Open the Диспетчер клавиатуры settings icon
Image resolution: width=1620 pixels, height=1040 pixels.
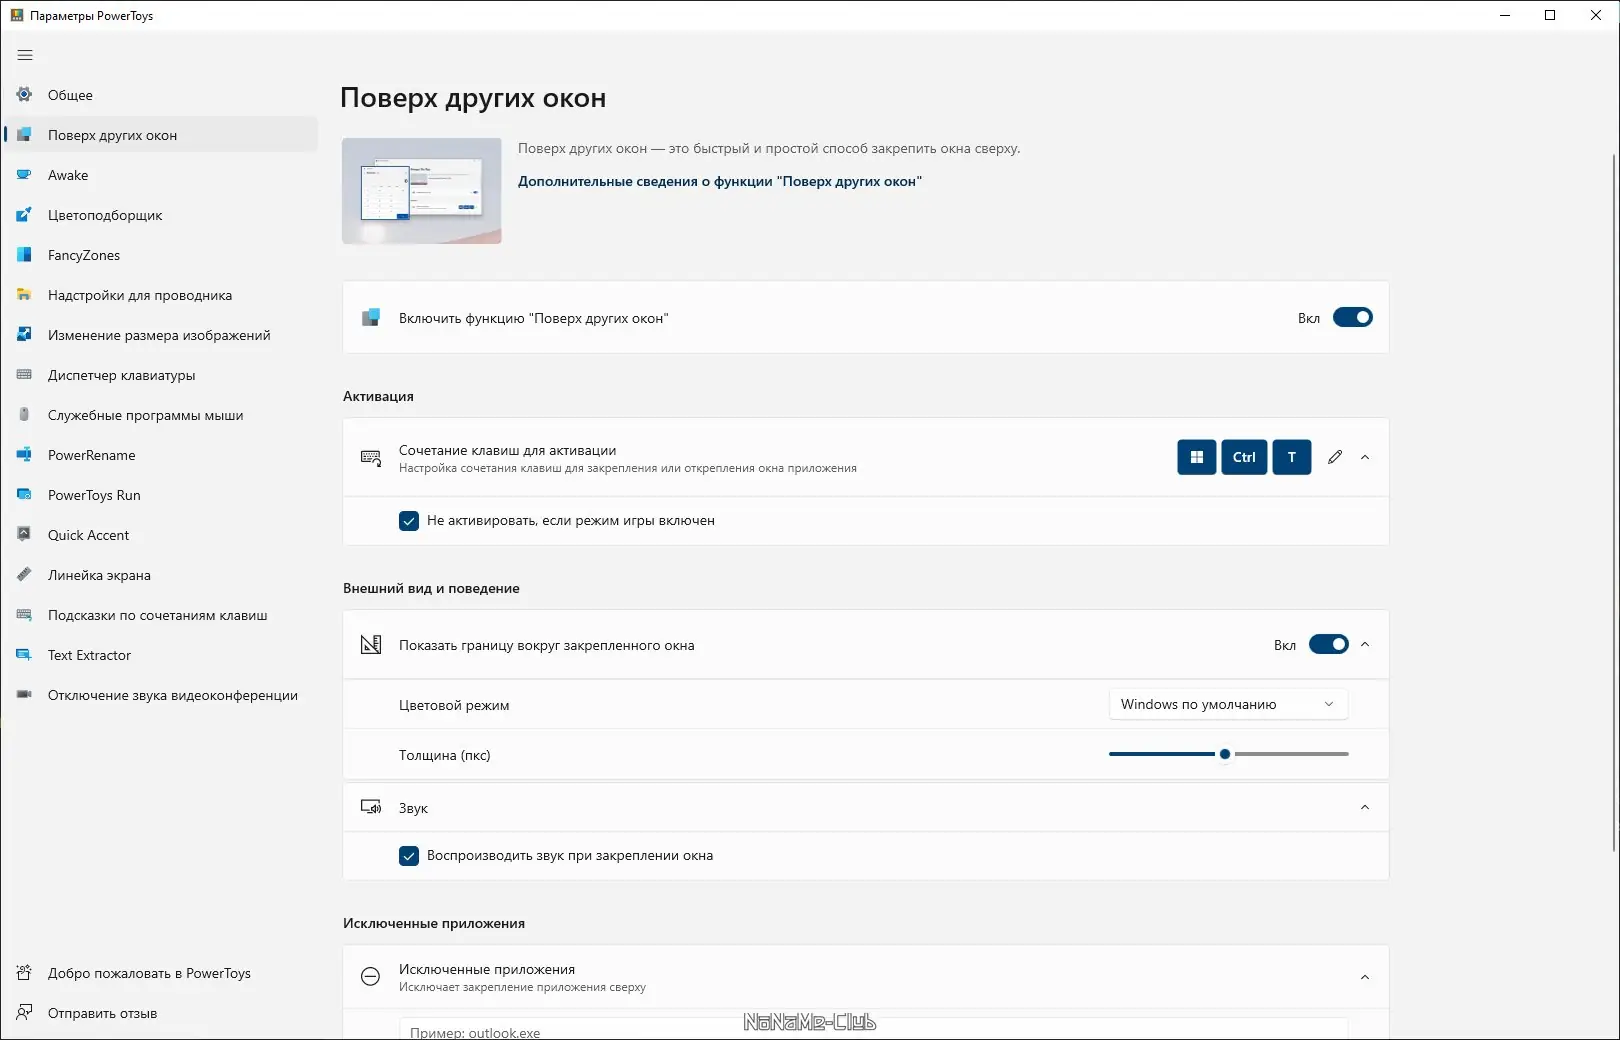tap(24, 375)
